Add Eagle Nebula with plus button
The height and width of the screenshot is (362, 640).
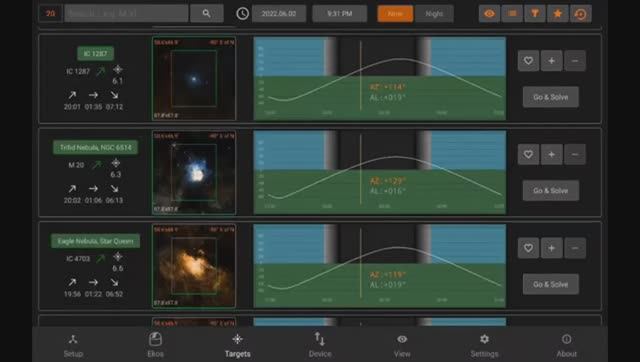pyautogui.click(x=551, y=248)
